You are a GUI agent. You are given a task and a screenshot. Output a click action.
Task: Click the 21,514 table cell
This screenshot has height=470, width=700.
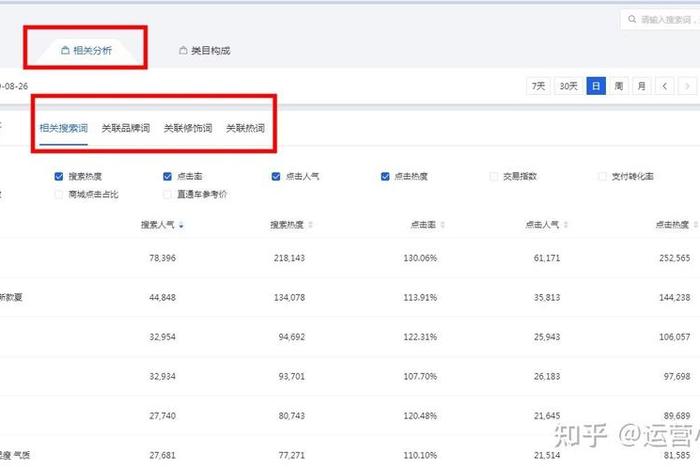click(547, 455)
